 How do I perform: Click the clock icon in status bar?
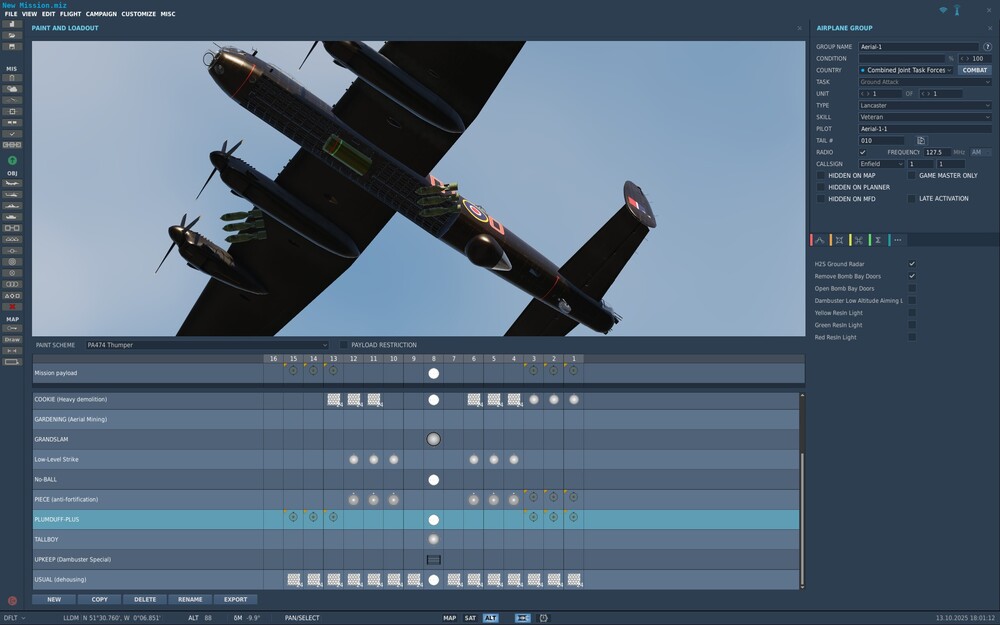(543, 618)
